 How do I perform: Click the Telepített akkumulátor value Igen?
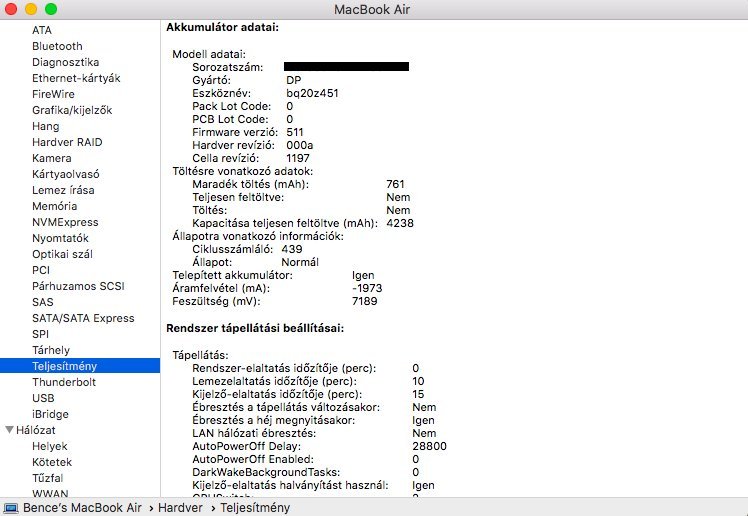pos(363,275)
